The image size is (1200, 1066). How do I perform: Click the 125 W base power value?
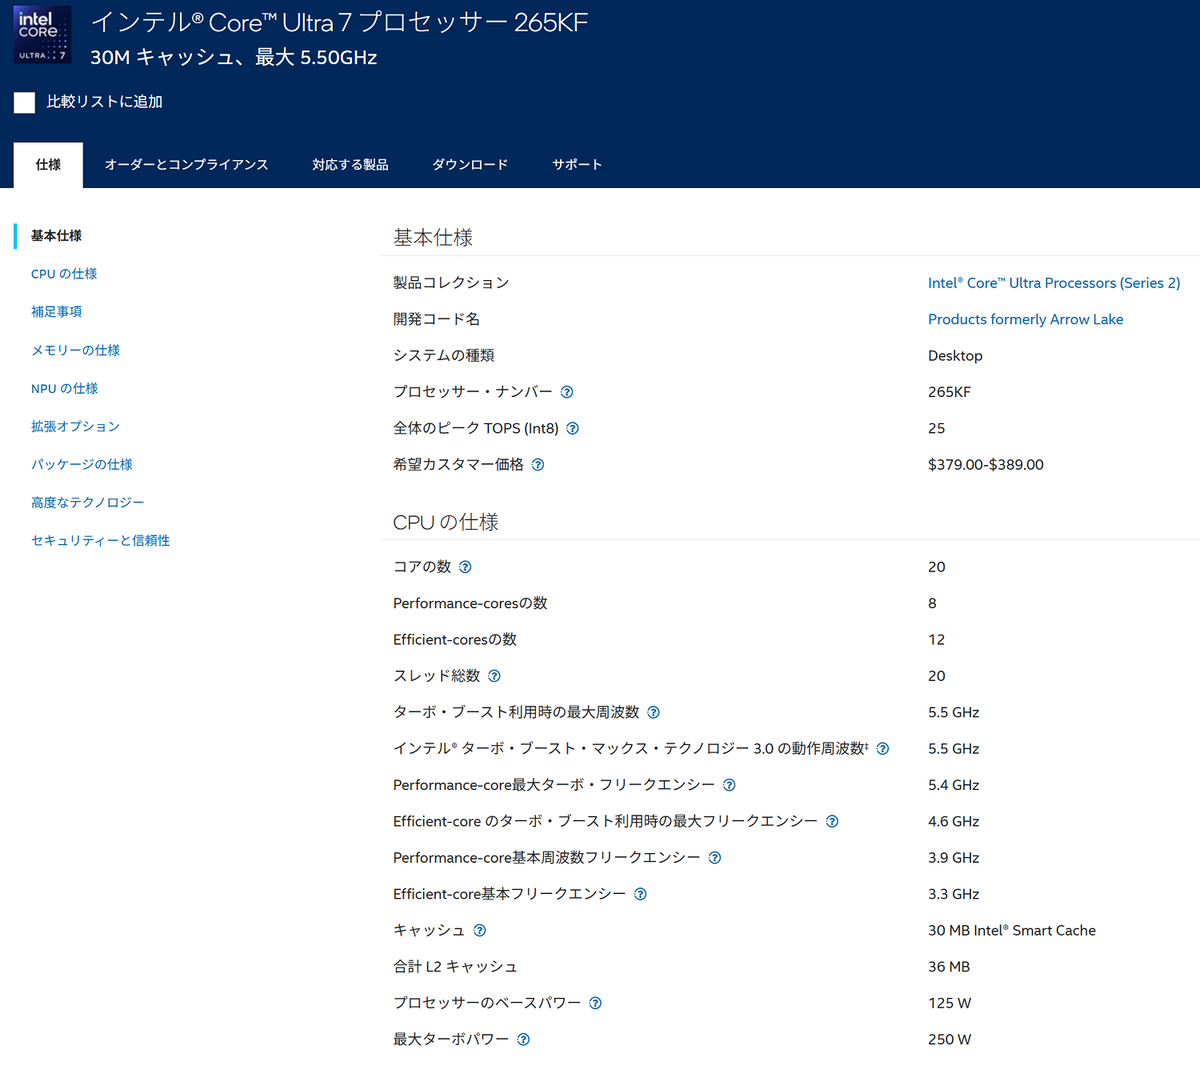949,1003
